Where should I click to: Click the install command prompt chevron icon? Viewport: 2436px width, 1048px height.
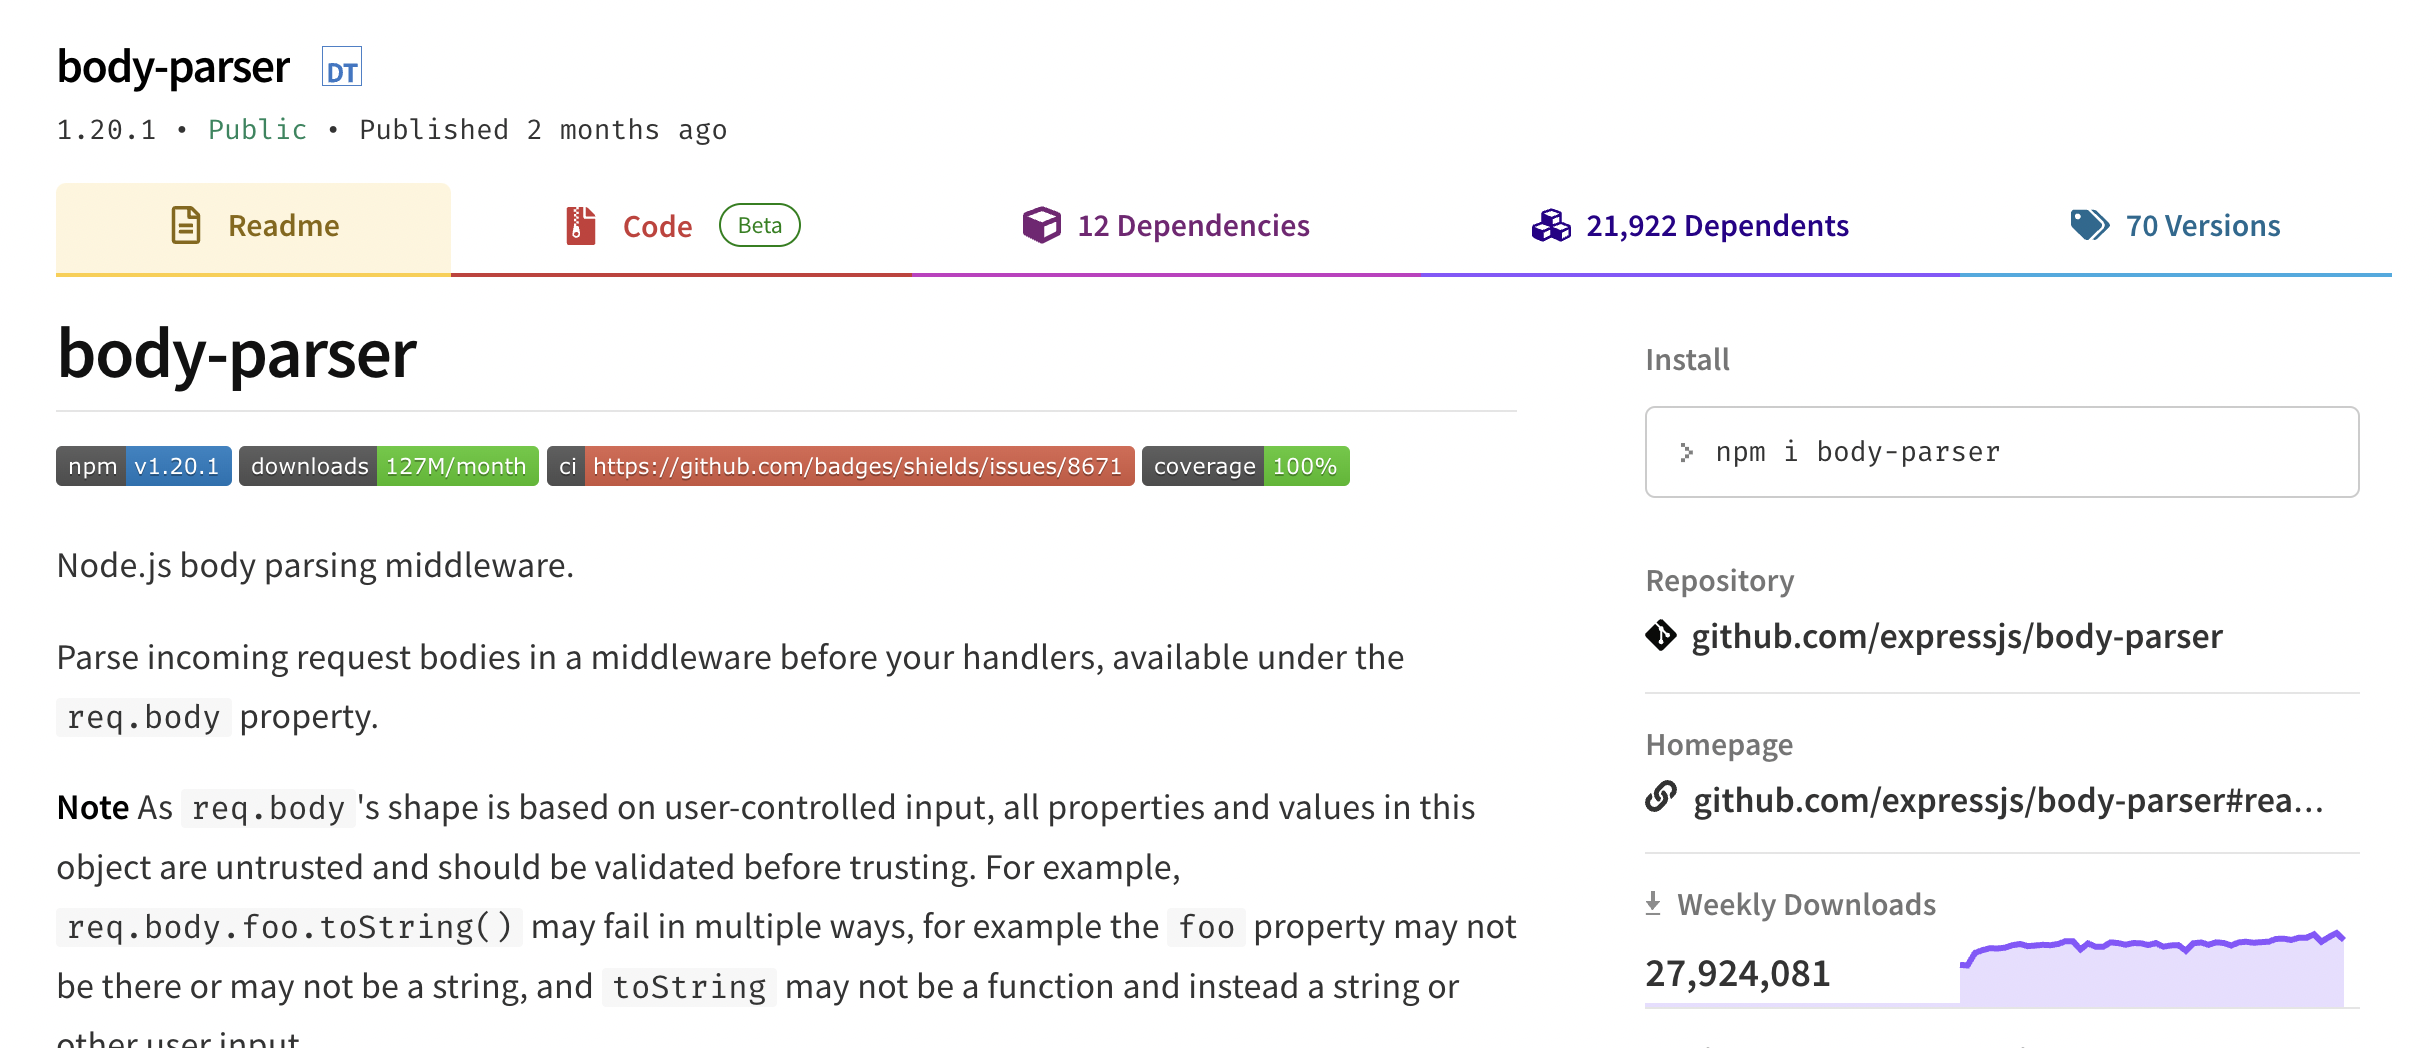point(1687,452)
